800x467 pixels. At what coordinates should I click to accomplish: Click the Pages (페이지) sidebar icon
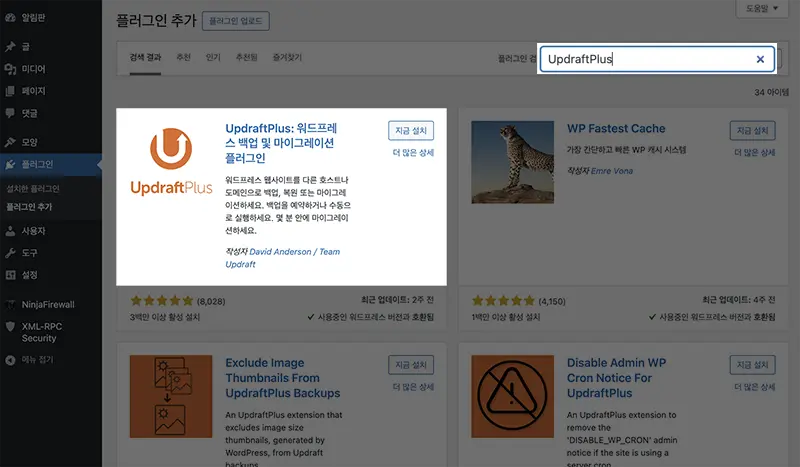pyautogui.click(x=10, y=91)
